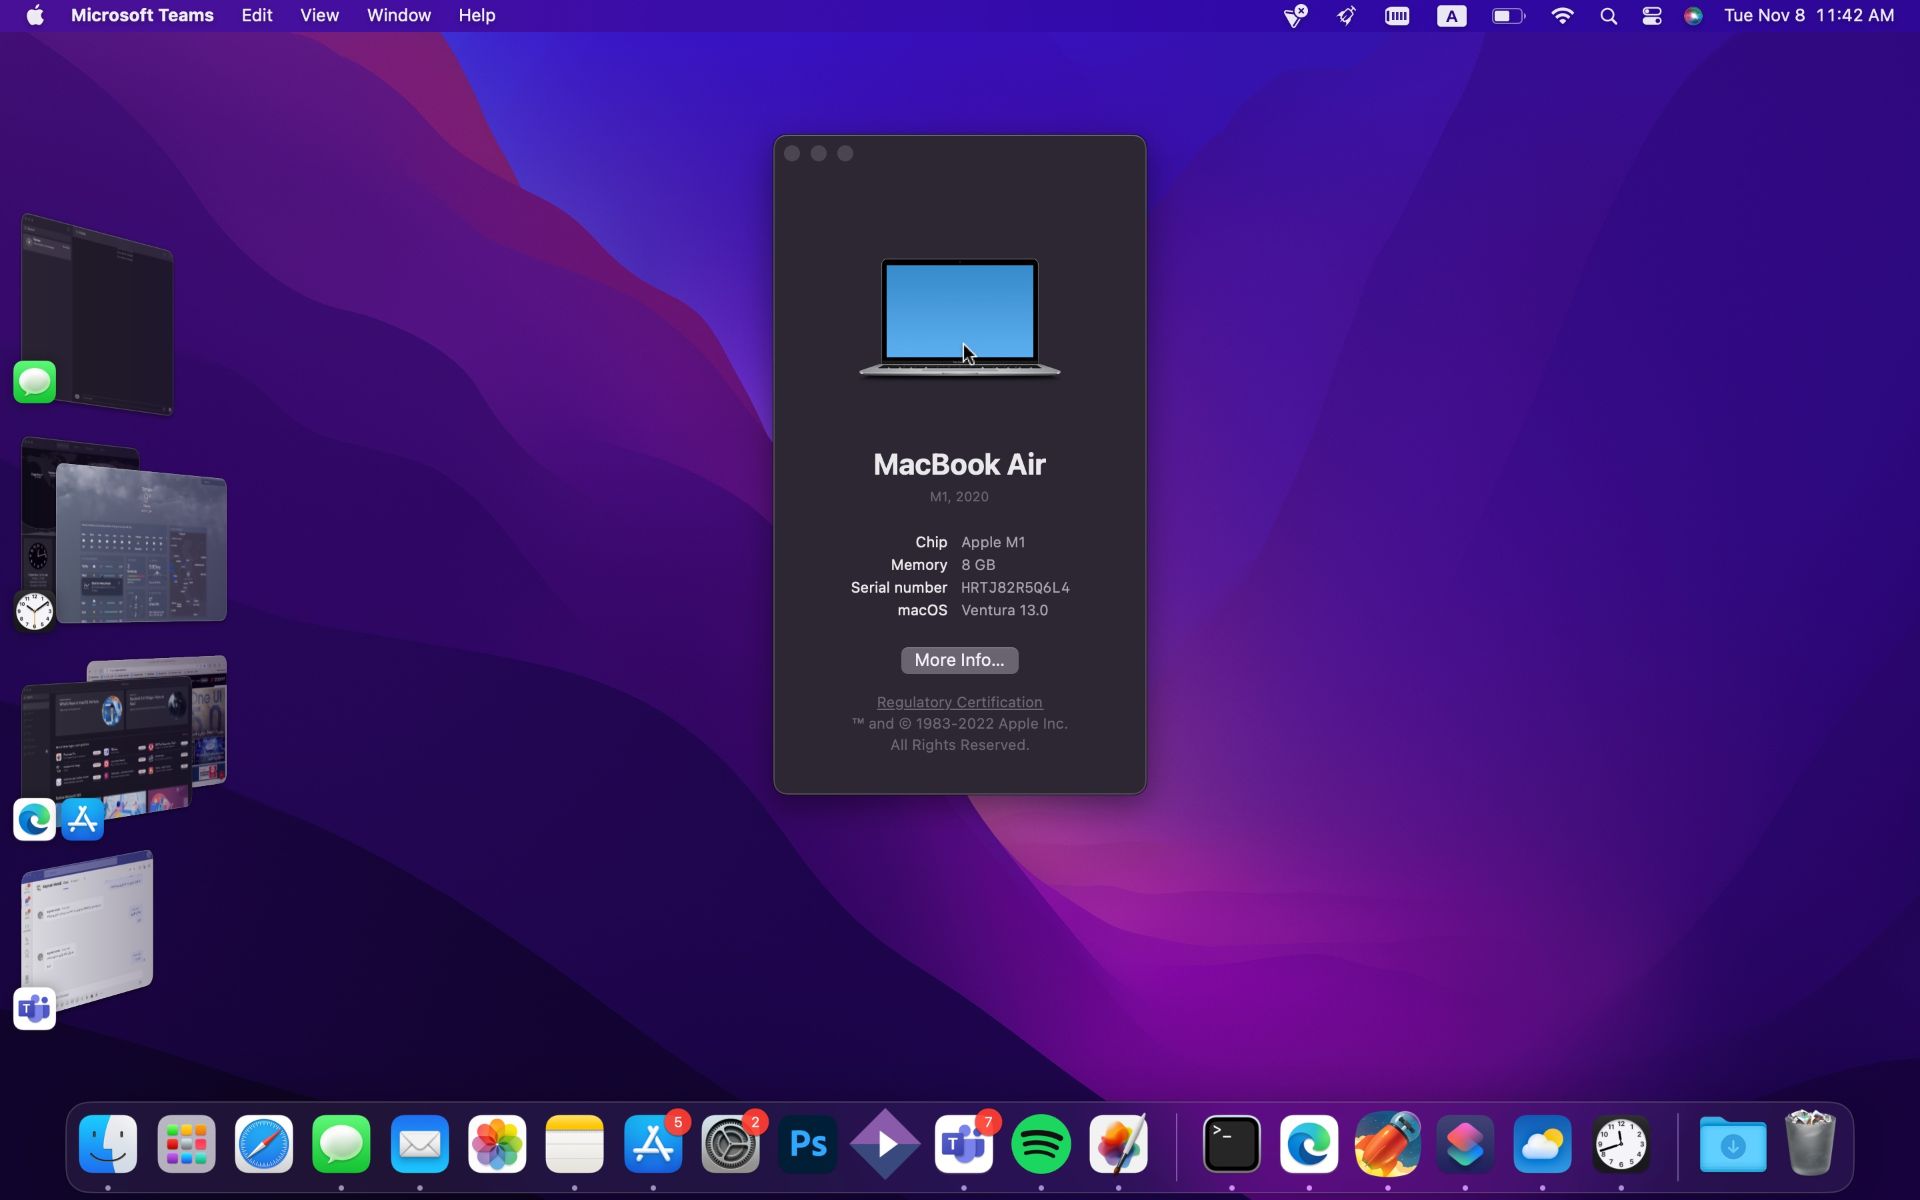The image size is (1920, 1200).
Task: Open Spotlight search in menu bar
Action: (x=1608, y=16)
